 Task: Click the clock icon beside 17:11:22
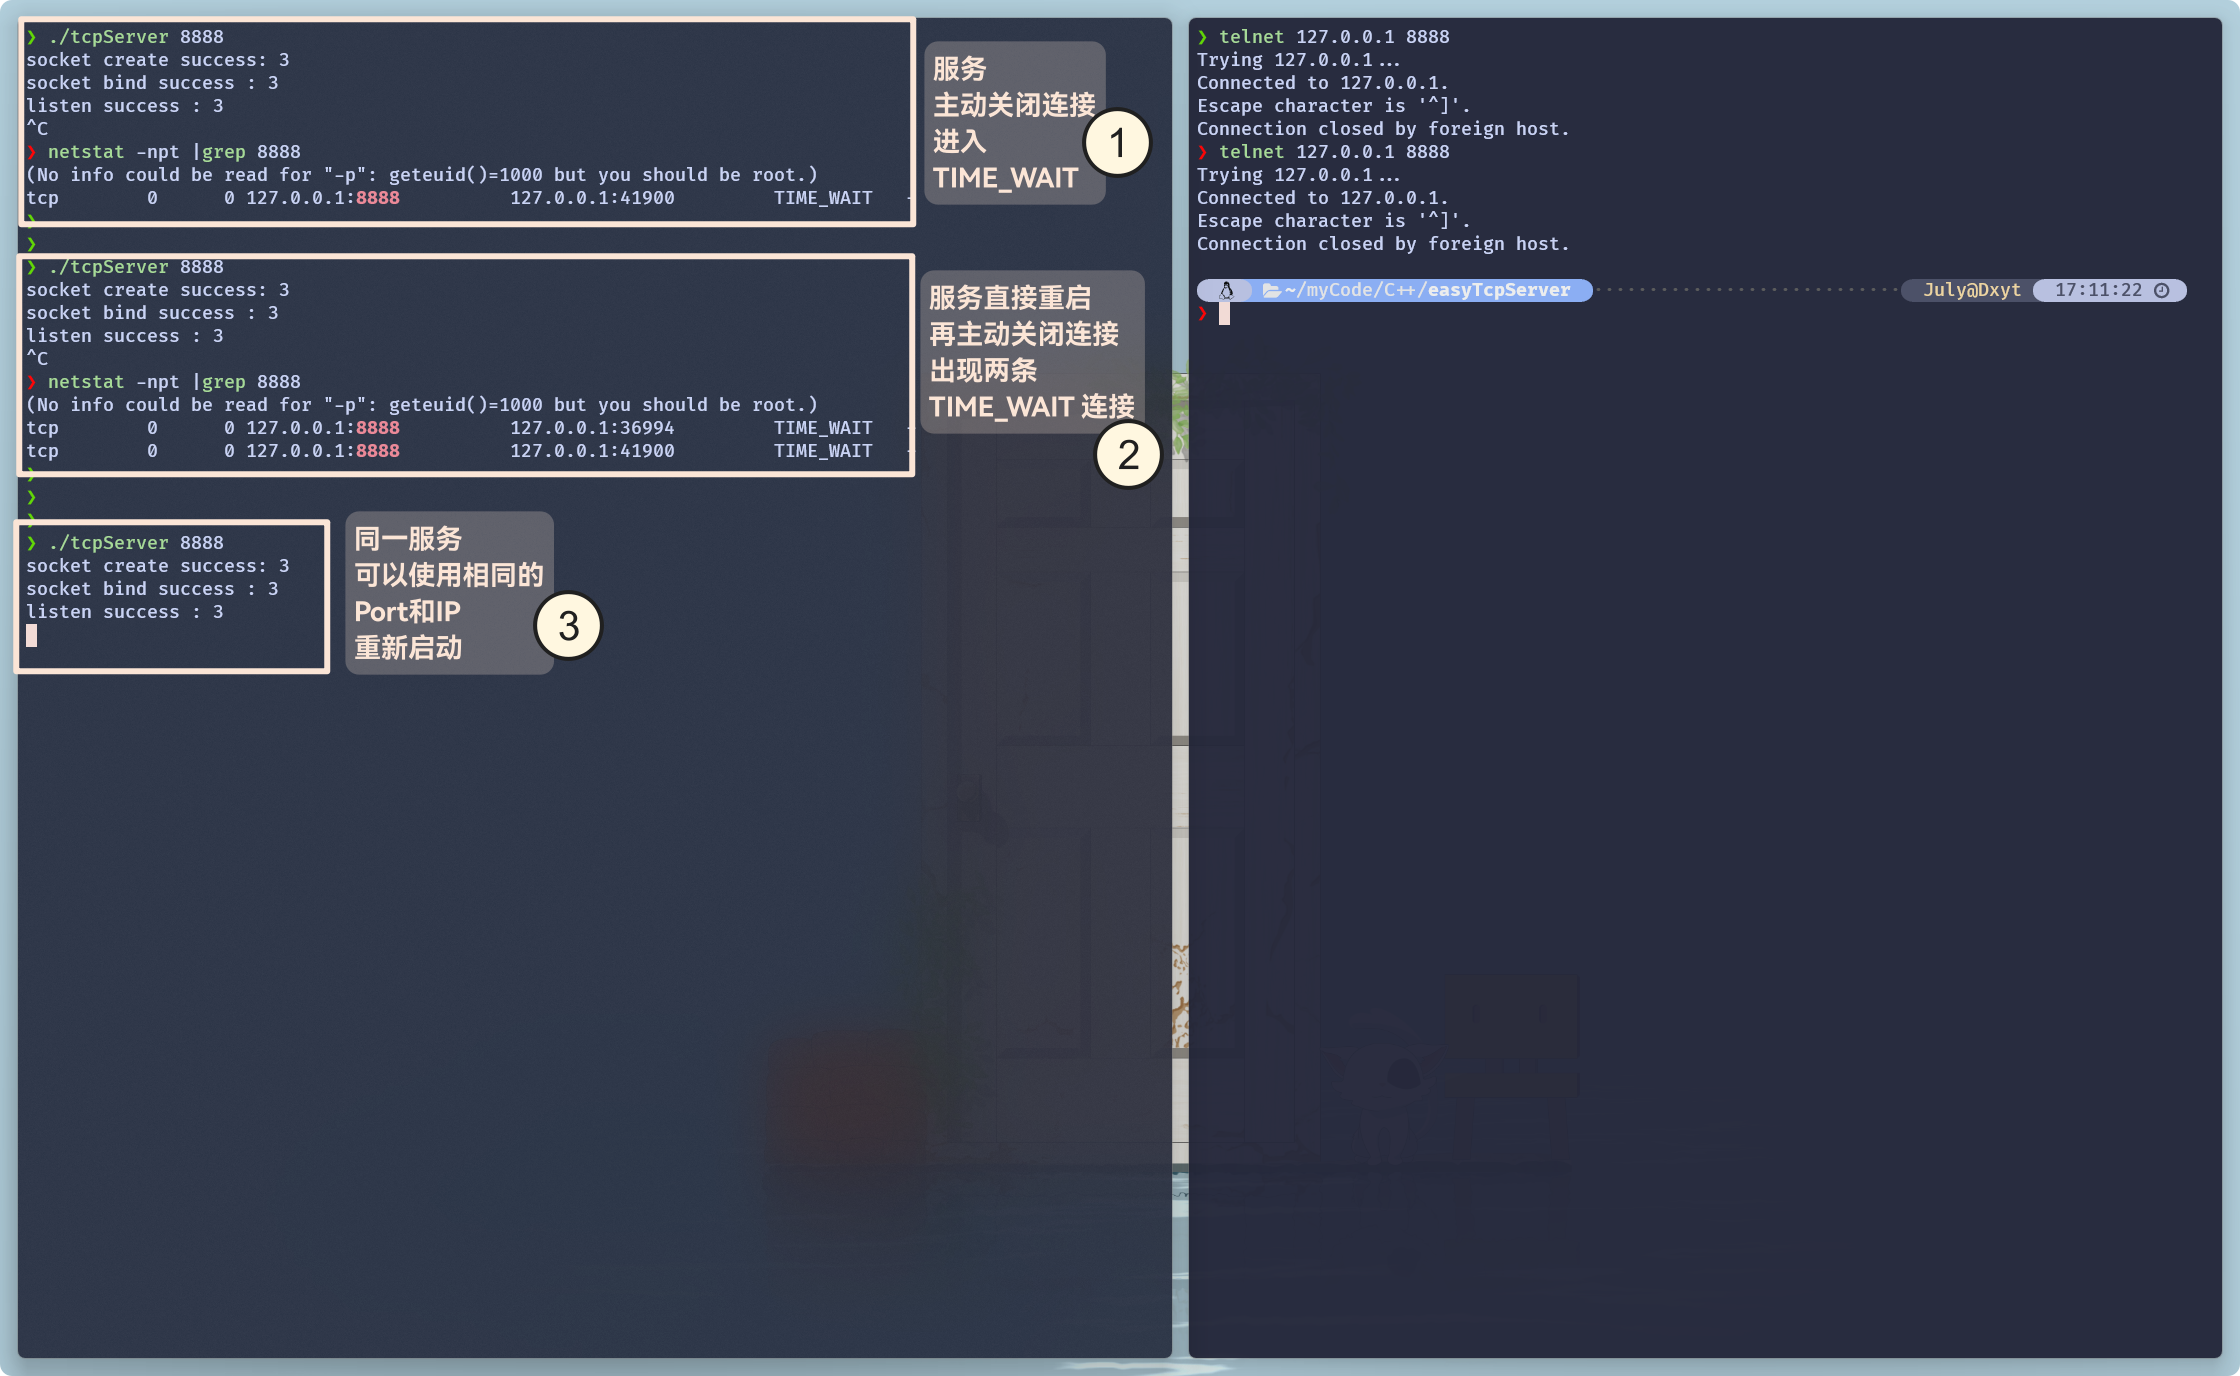2161,290
